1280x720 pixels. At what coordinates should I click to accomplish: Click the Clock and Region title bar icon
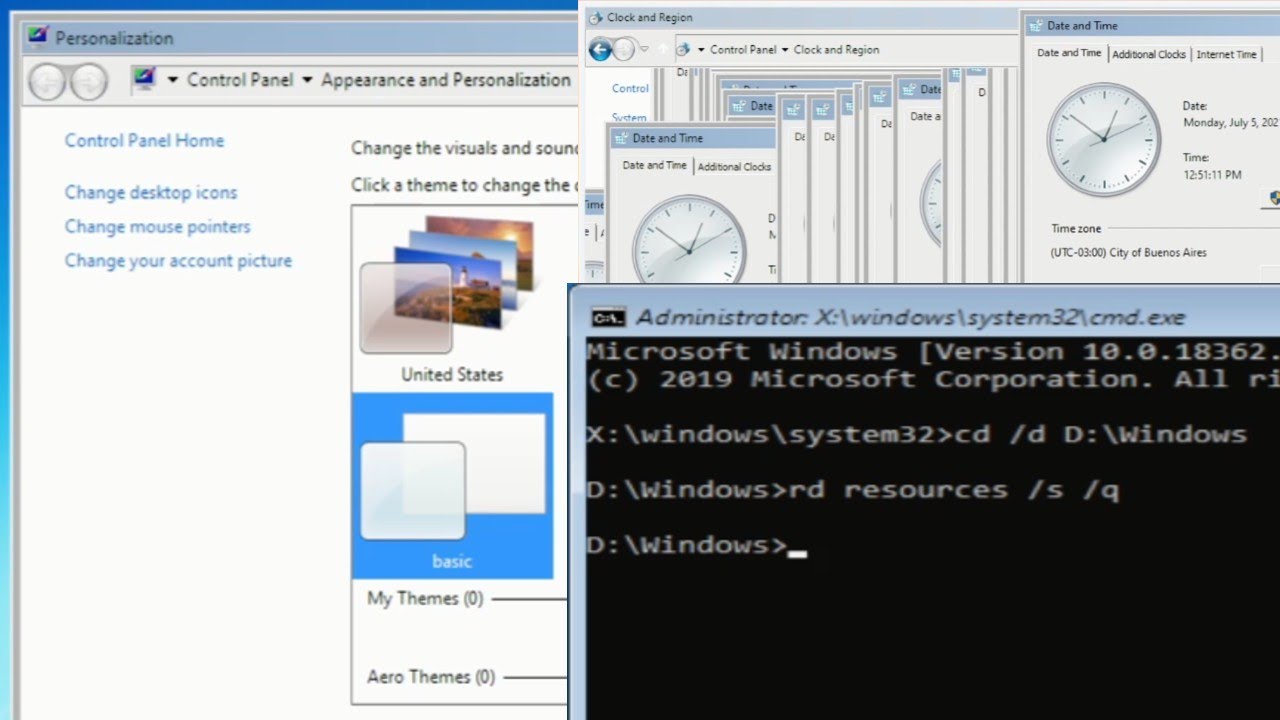point(595,17)
